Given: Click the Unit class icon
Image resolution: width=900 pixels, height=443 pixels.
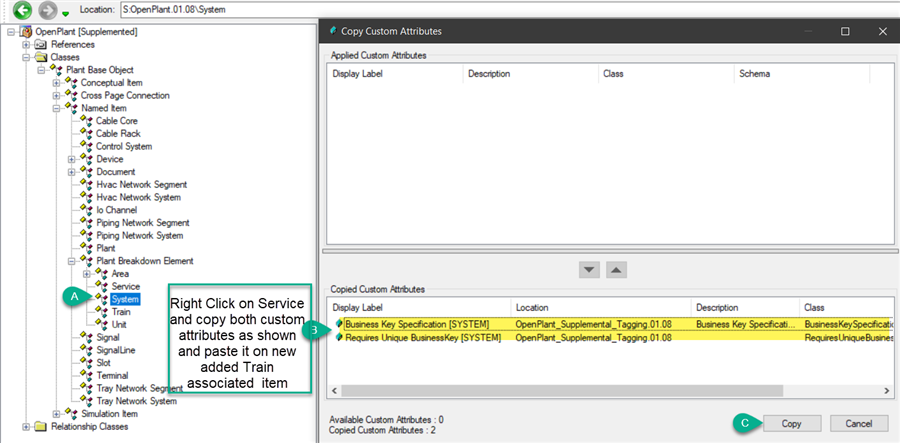Looking at the screenshot, I should [x=102, y=324].
